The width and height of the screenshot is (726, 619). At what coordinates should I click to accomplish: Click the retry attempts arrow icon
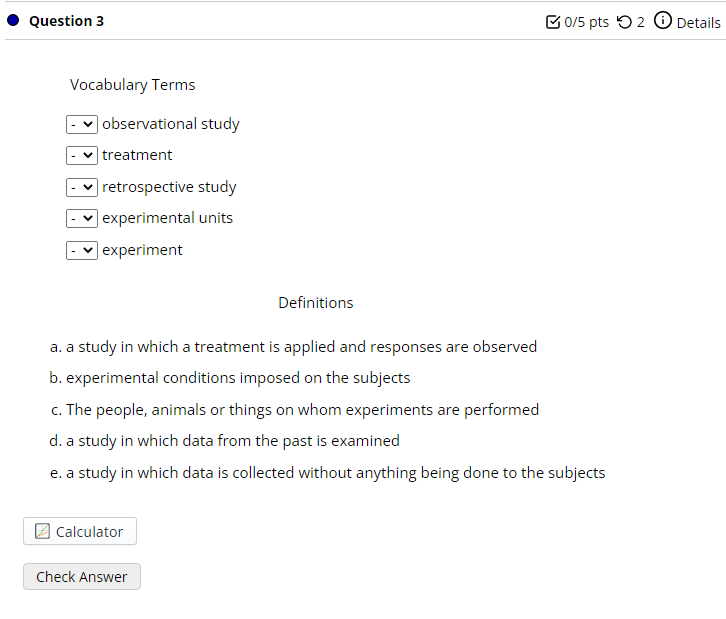625,22
